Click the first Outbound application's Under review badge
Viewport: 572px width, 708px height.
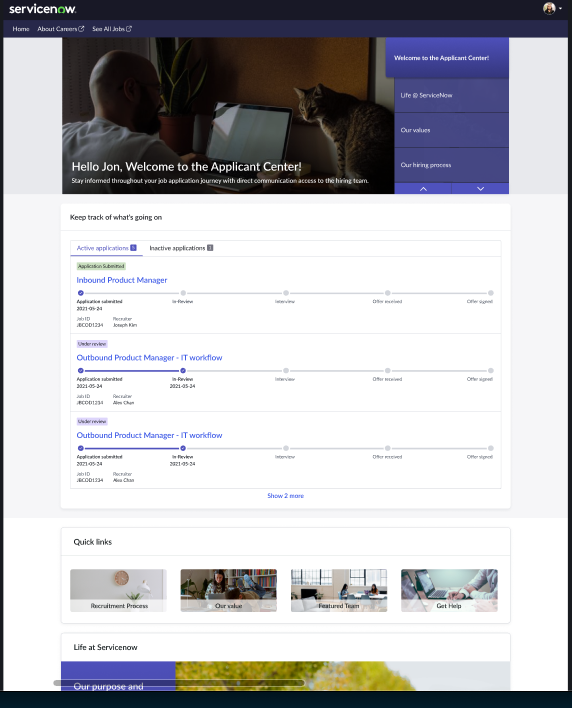(92, 344)
